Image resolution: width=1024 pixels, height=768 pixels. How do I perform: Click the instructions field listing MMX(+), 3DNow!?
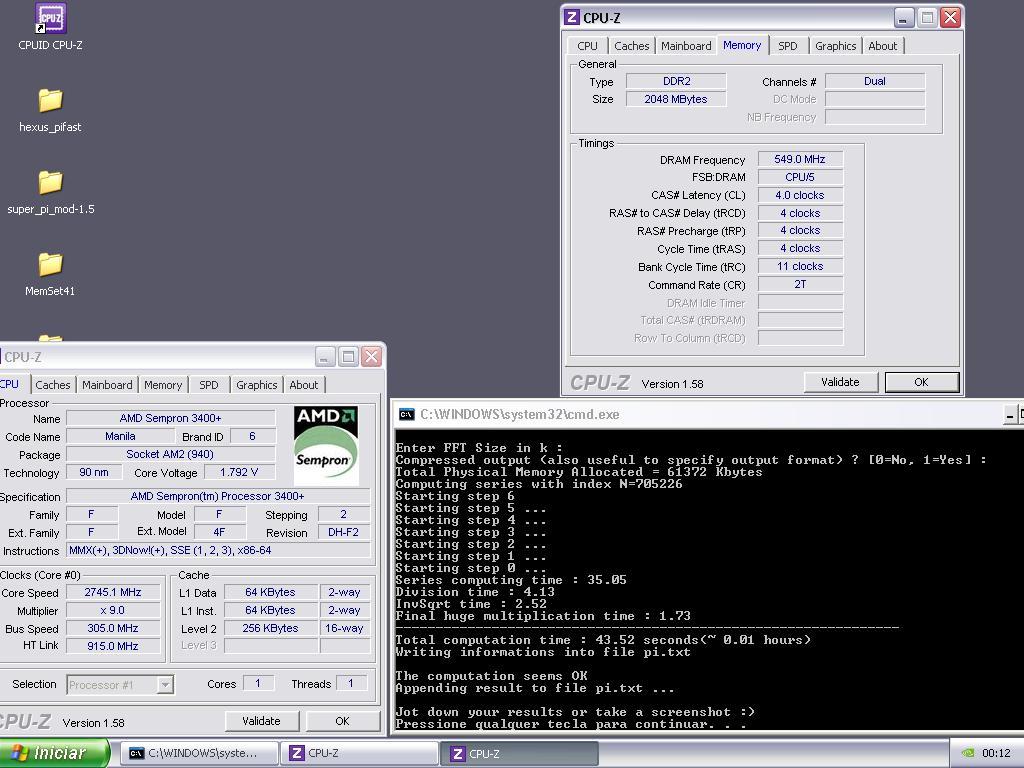tap(218, 551)
